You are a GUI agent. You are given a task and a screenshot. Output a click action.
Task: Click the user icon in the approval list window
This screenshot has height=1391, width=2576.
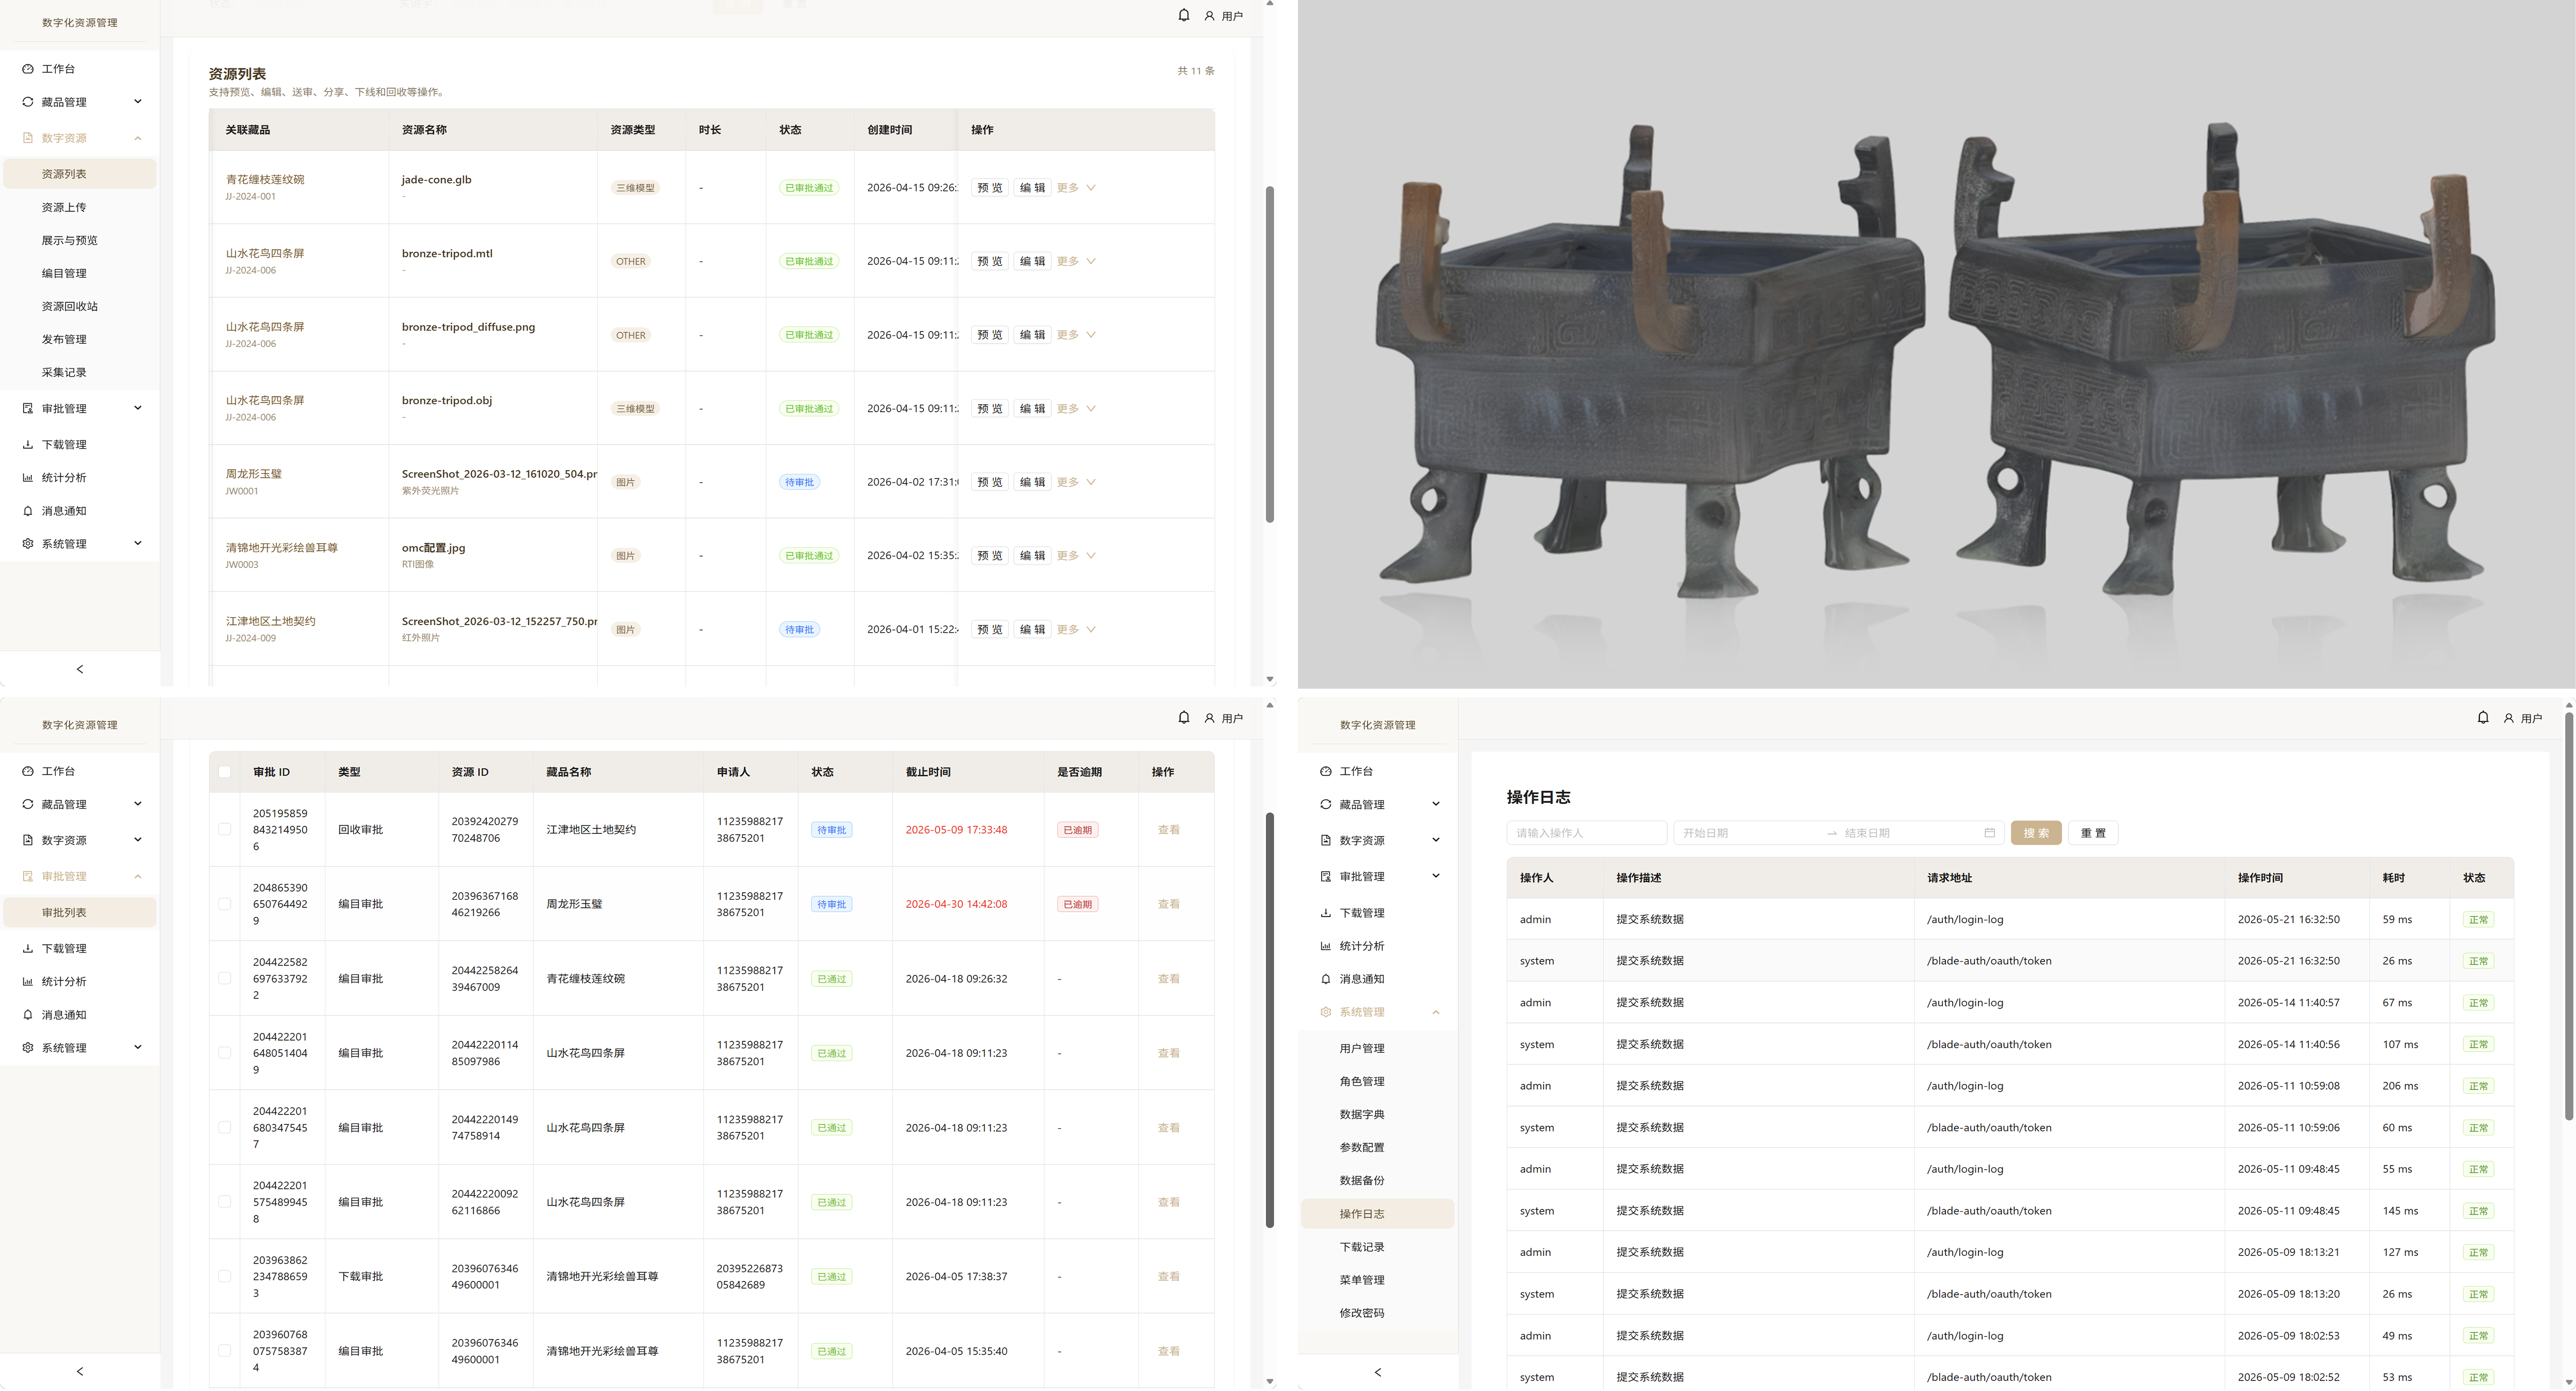[1209, 718]
